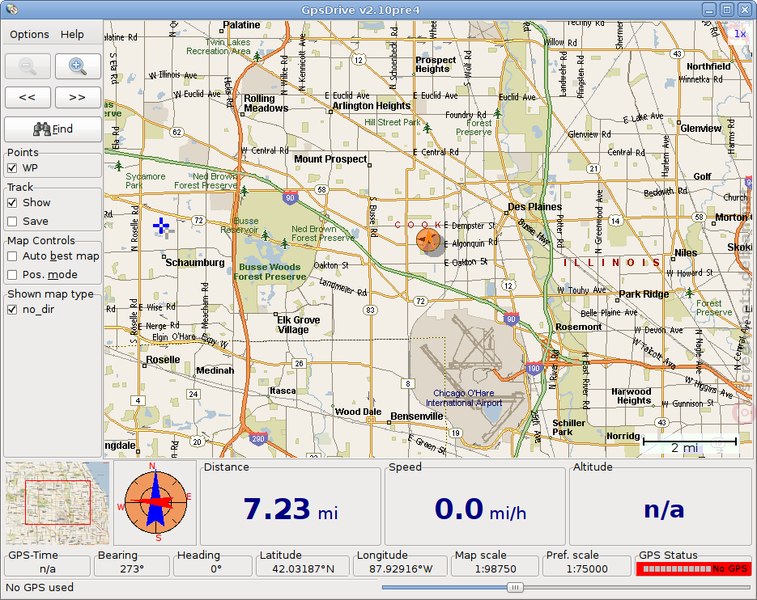This screenshot has height=600, width=757.
Task: Click the map scale slider handle
Action: (x=515, y=587)
